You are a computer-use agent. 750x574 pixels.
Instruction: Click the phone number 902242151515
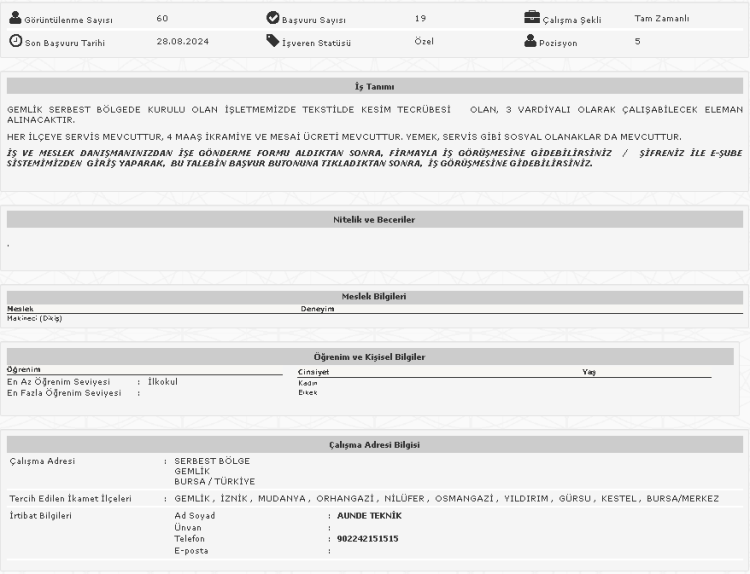tap(368, 538)
